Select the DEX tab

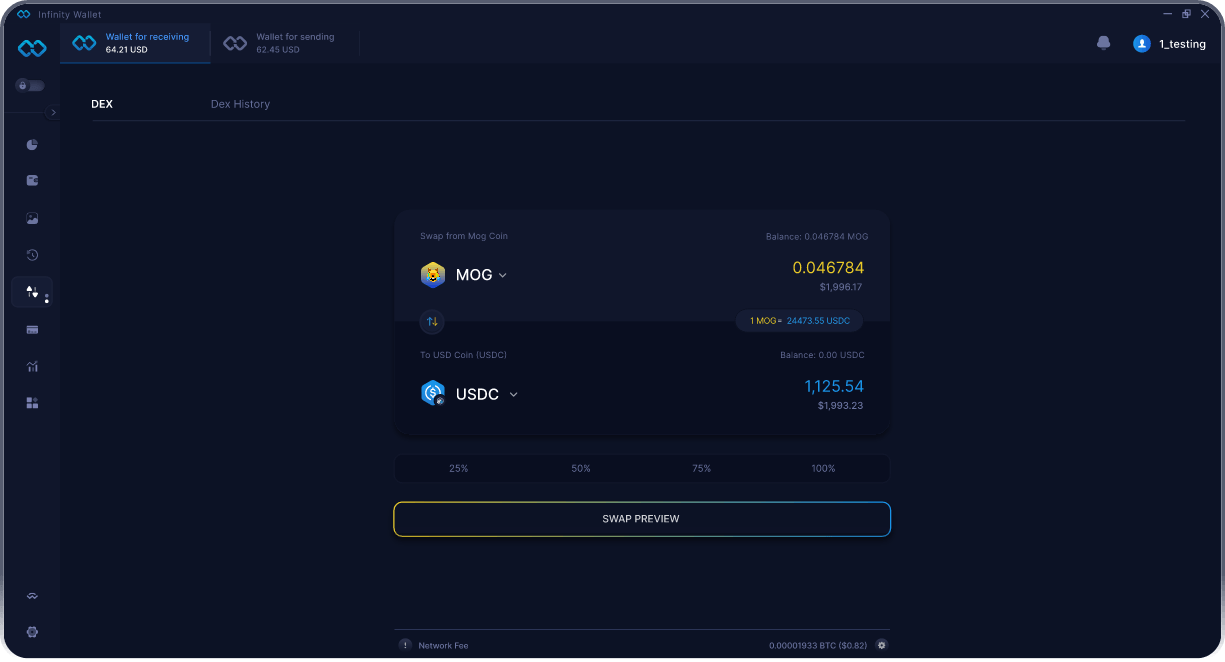102,104
